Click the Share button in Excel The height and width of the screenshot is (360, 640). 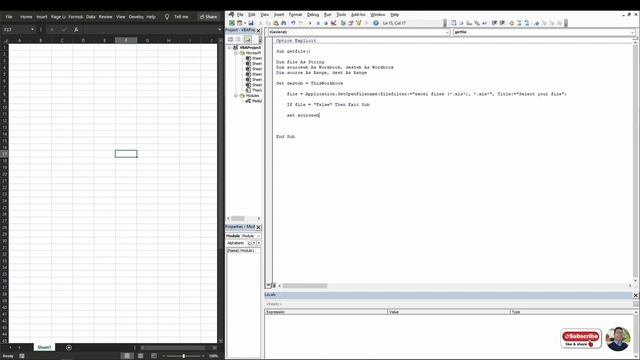coord(209,17)
